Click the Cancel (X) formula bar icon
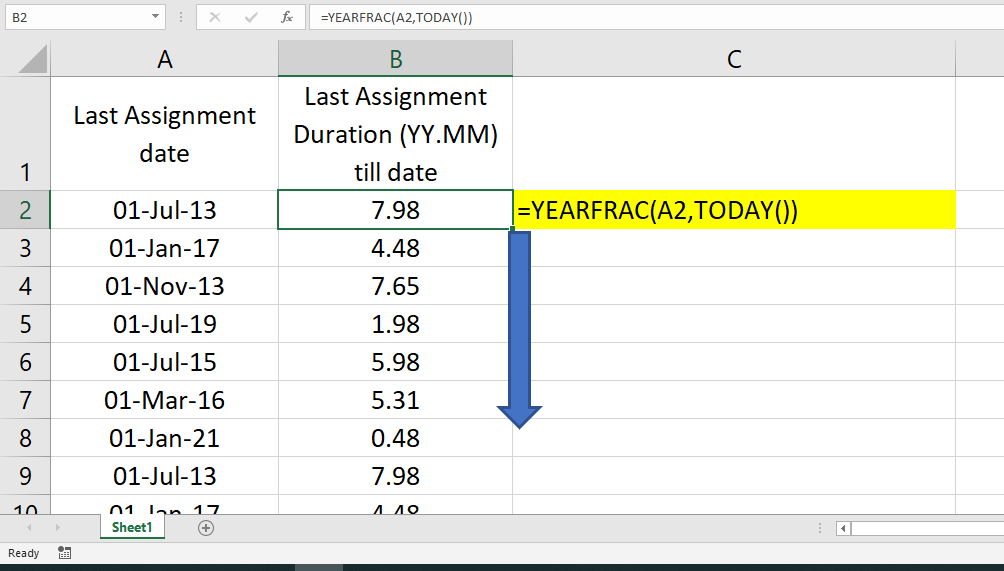 click(x=215, y=17)
